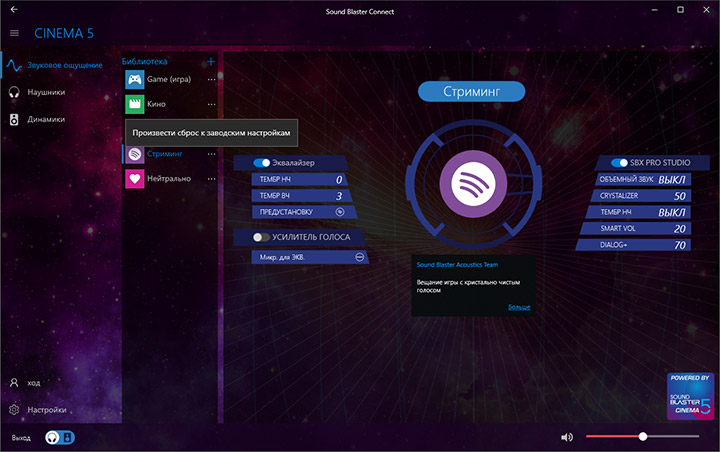Click the SBX ТЕМБР НЧ ВЫКЛ row
The image size is (720, 452).
point(638,212)
